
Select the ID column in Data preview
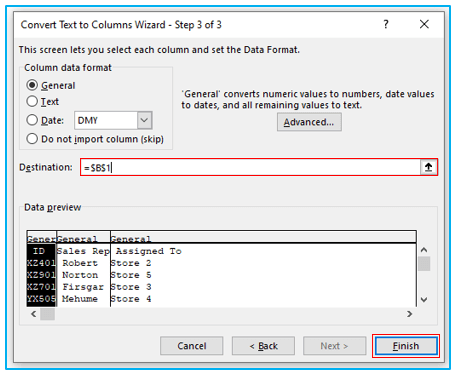(41, 268)
